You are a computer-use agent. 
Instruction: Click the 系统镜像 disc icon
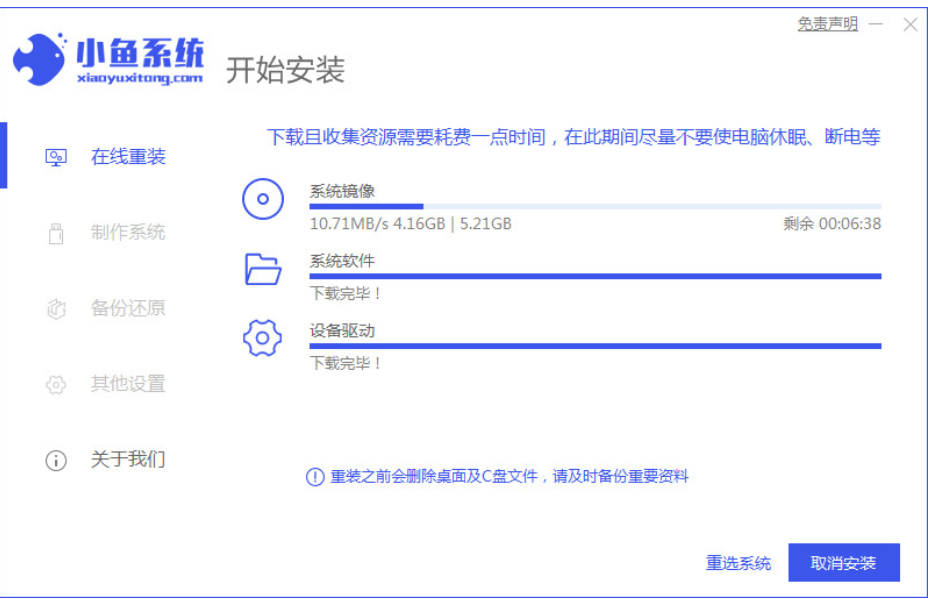263,199
